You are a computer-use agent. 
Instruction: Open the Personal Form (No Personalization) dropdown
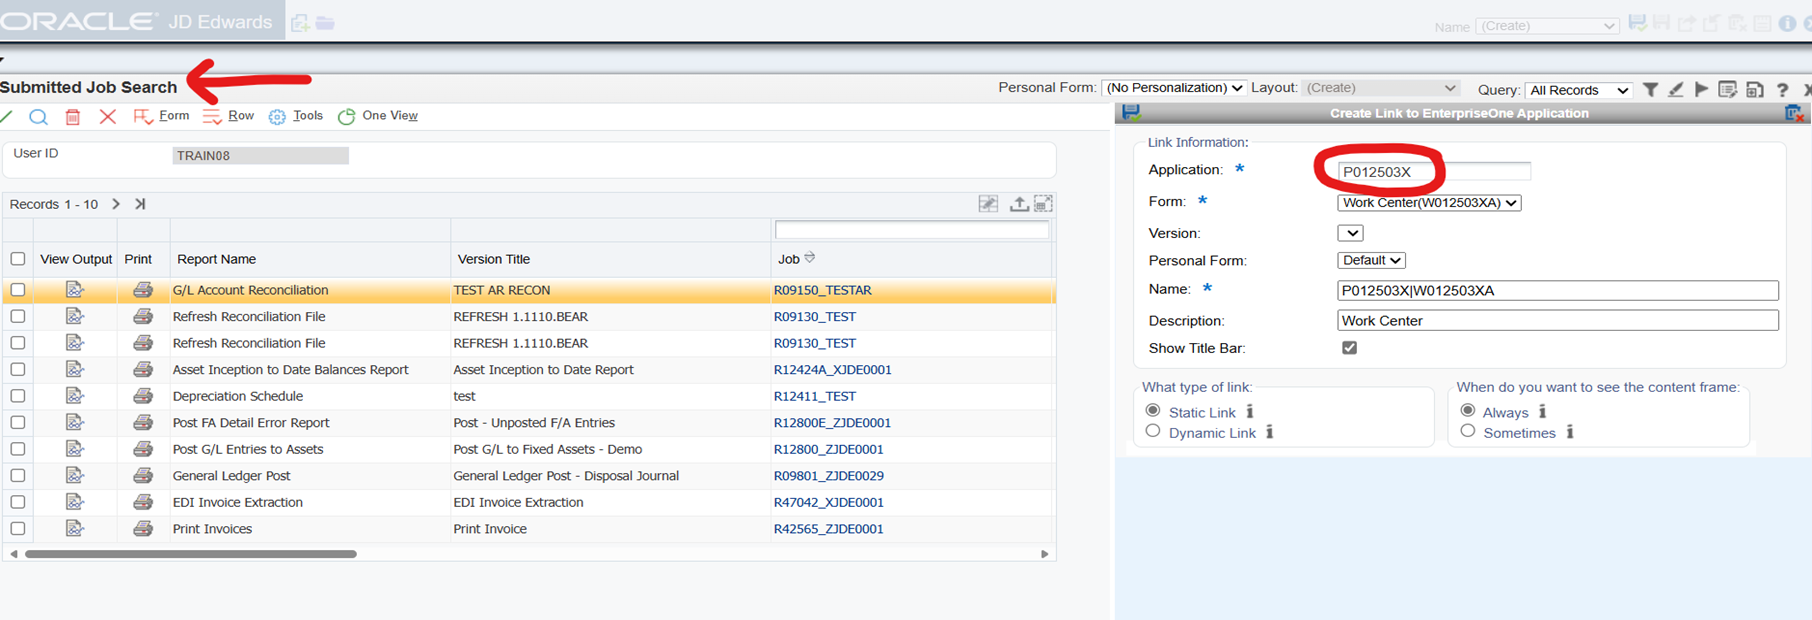(x=1174, y=88)
